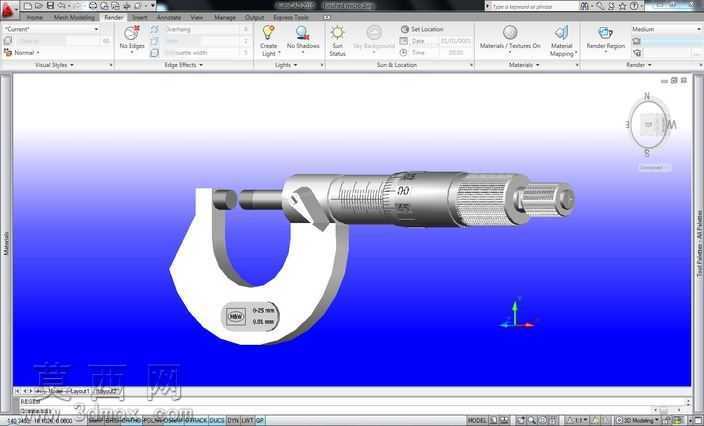The height and width of the screenshot is (426, 704).
Task: Click the Sky Background icon
Action: pos(374,33)
